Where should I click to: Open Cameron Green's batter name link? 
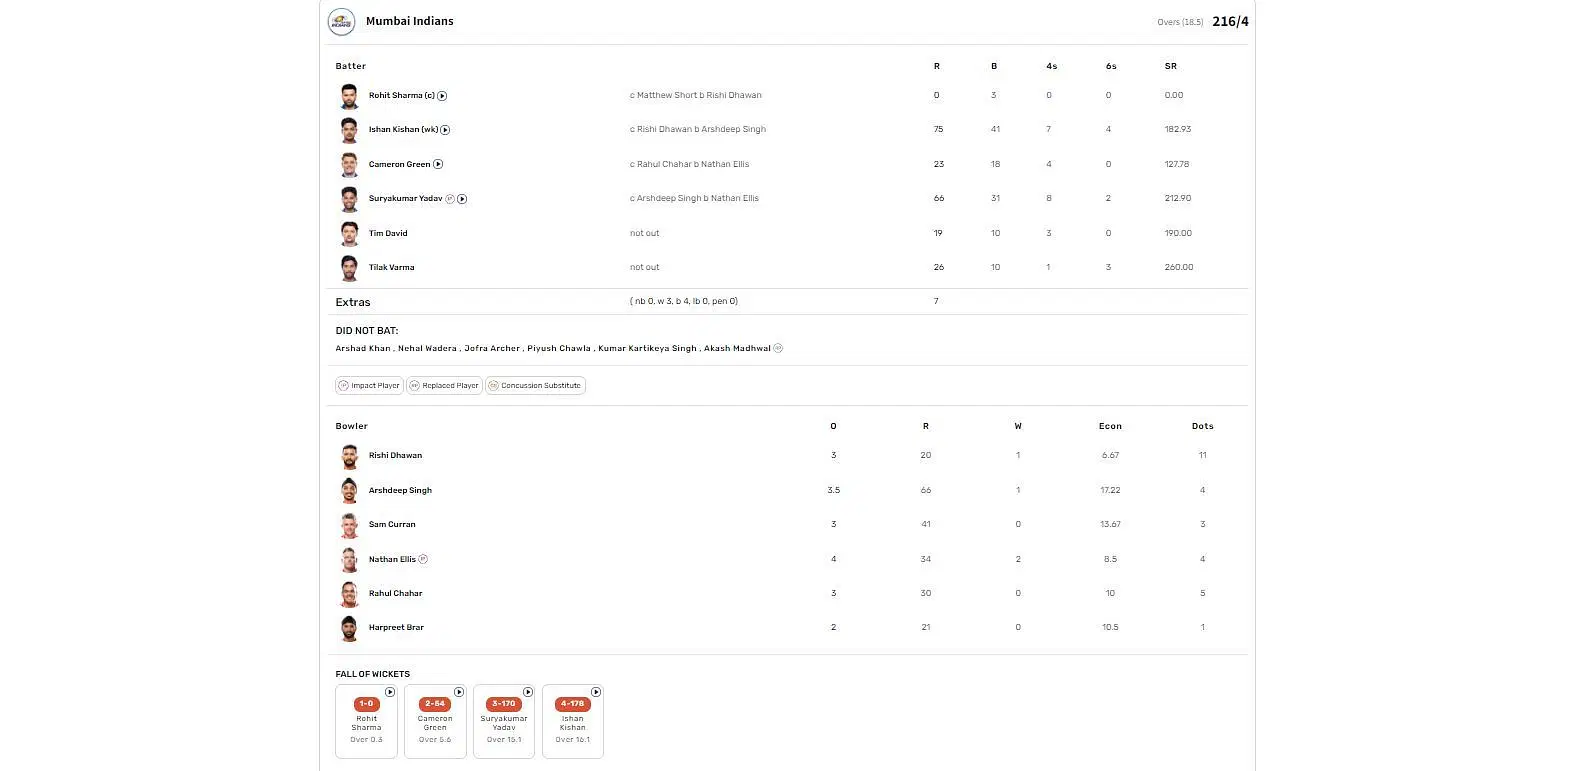click(399, 164)
